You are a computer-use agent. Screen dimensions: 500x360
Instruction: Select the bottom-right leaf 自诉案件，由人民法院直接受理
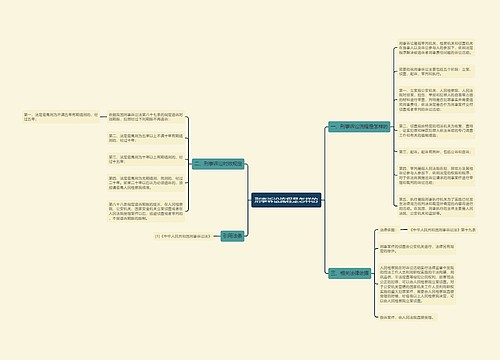click(x=407, y=317)
